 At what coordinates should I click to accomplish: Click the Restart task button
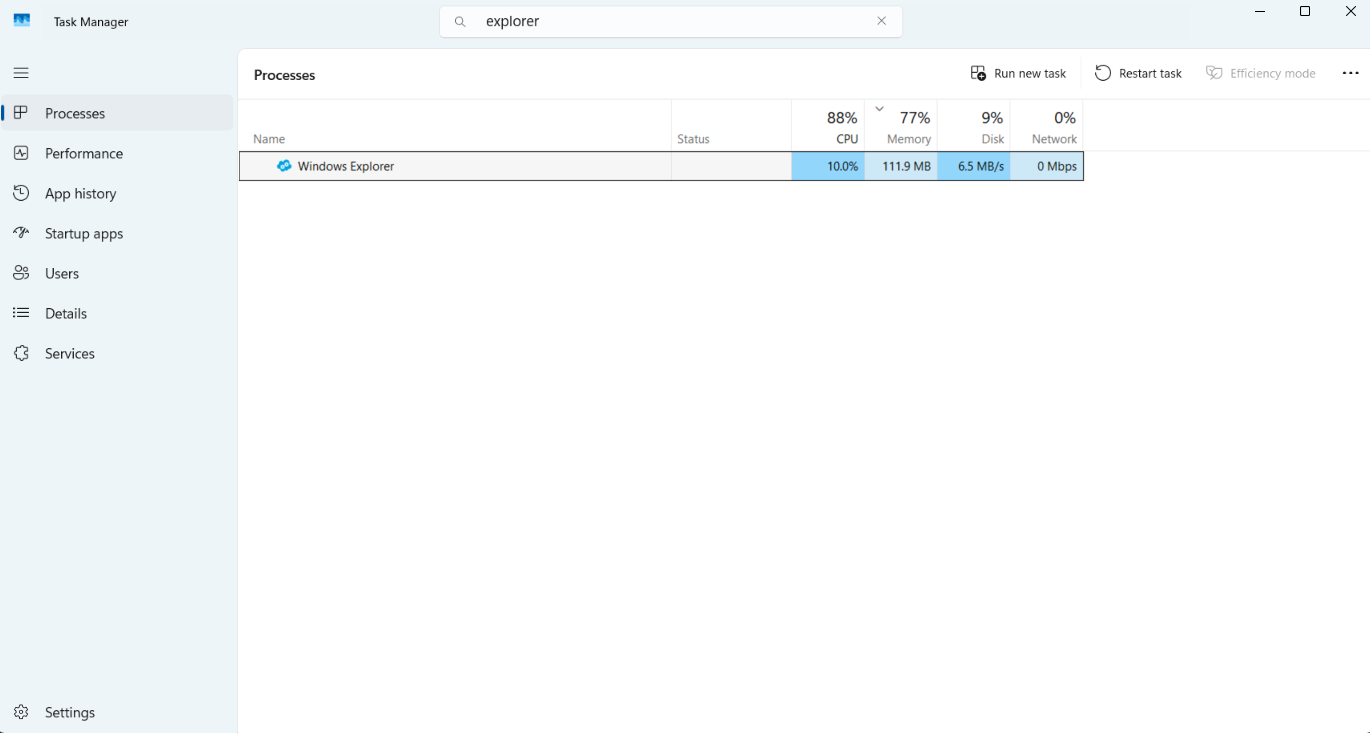1138,73
